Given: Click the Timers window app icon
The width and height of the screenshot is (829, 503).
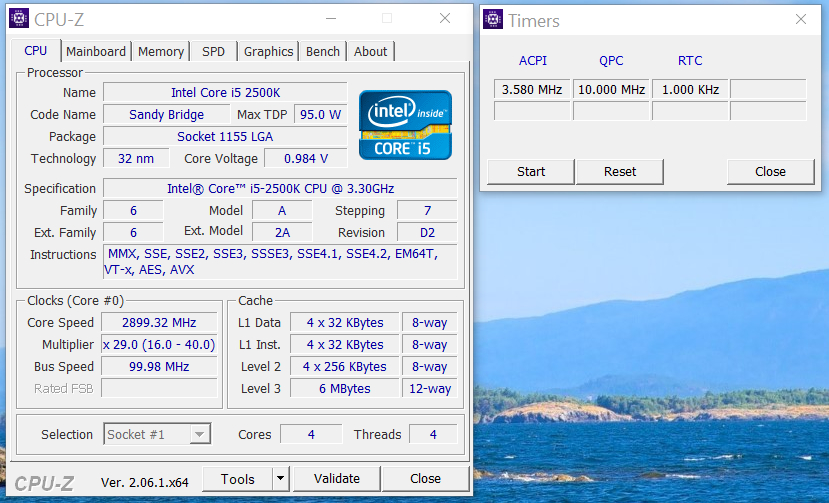Looking at the screenshot, I should pos(493,20).
